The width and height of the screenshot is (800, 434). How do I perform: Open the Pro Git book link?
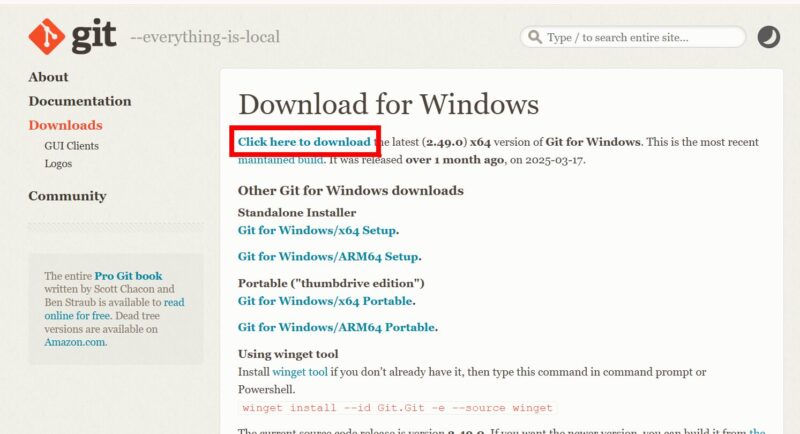[x=128, y=276]
